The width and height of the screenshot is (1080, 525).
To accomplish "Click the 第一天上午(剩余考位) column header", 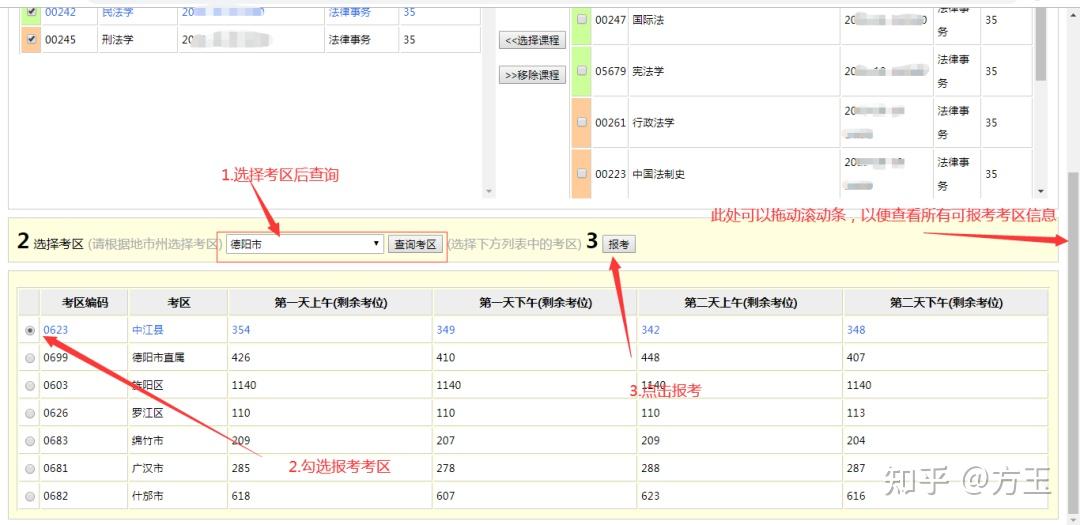I will coord(330,302).
